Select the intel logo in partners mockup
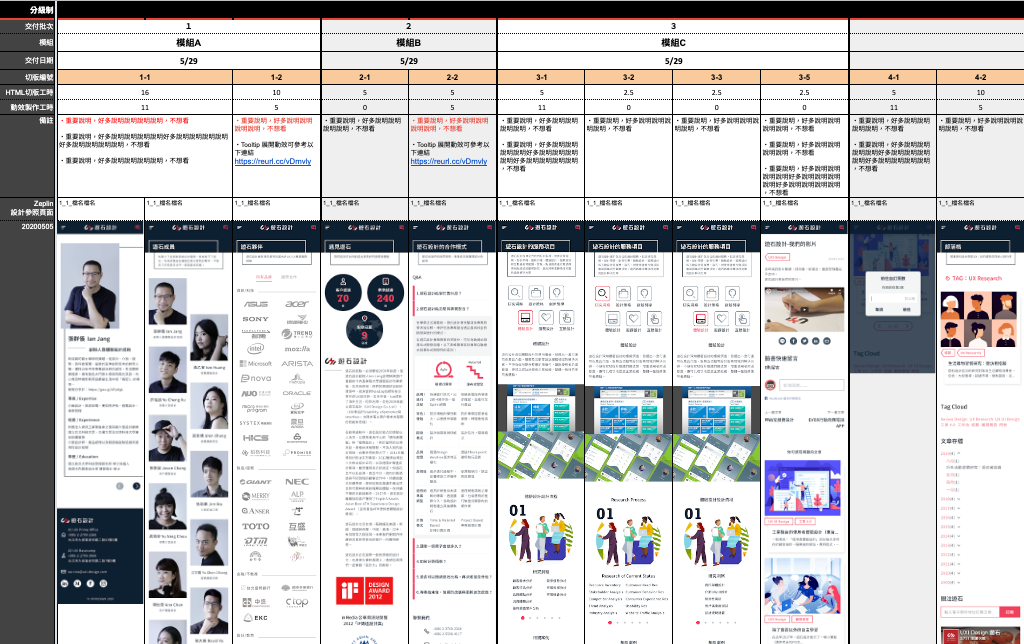This screenshot has width=1024, height=644. point(255,348)
